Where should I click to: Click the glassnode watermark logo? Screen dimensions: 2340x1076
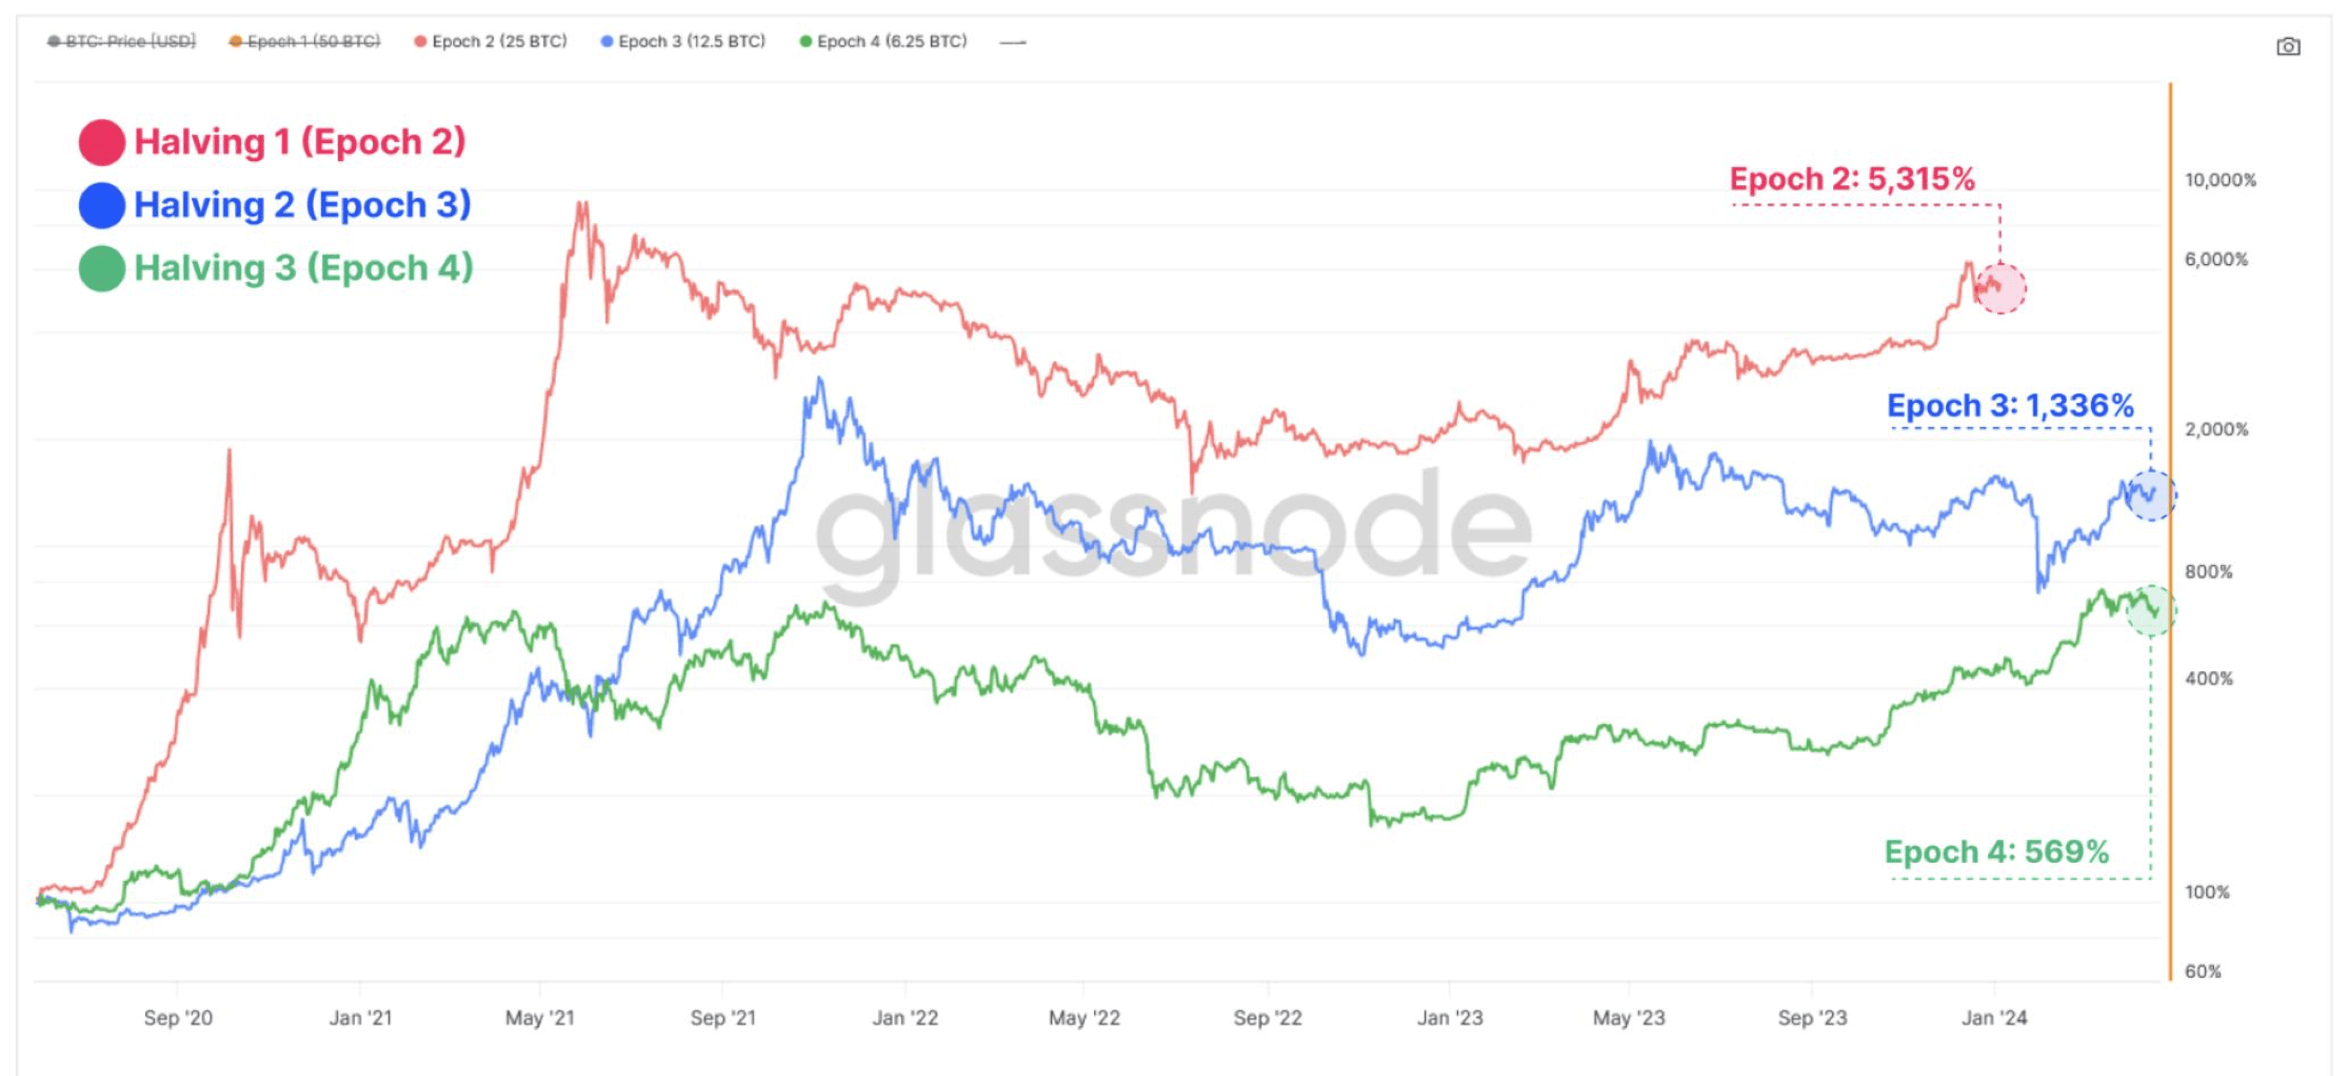(1172, 528)
